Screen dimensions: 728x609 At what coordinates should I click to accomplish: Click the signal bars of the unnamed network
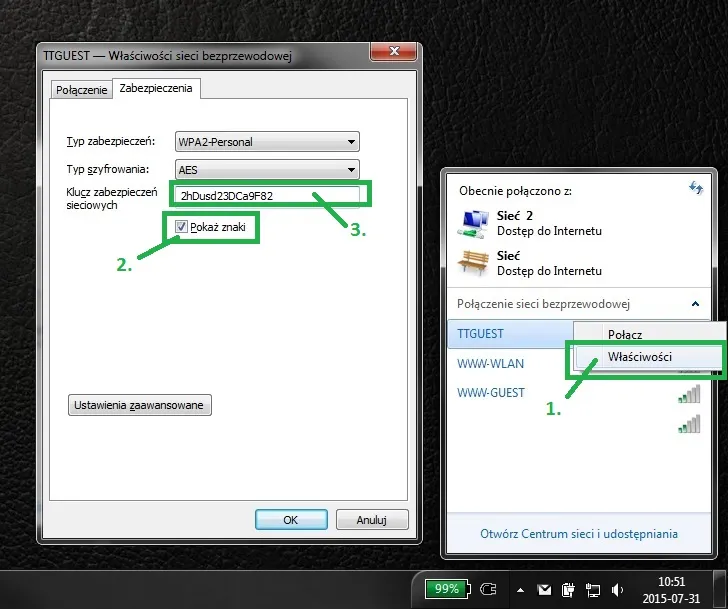tap(689, 424)
